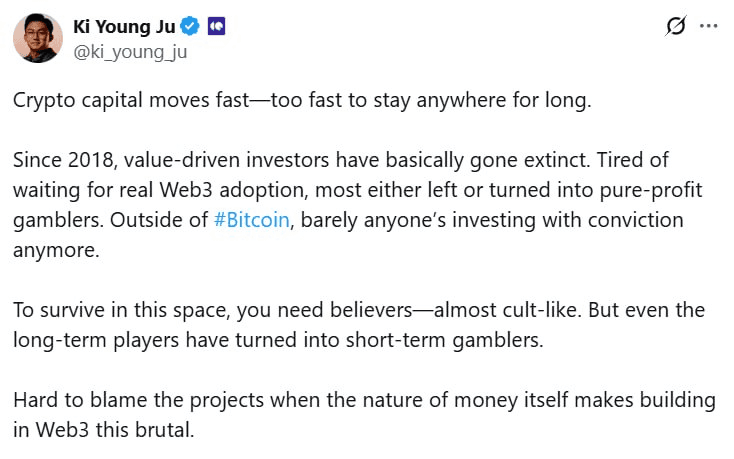Open the Ki Young Ju display name
The width and height of the screenshot is (734, 459).
123,26
